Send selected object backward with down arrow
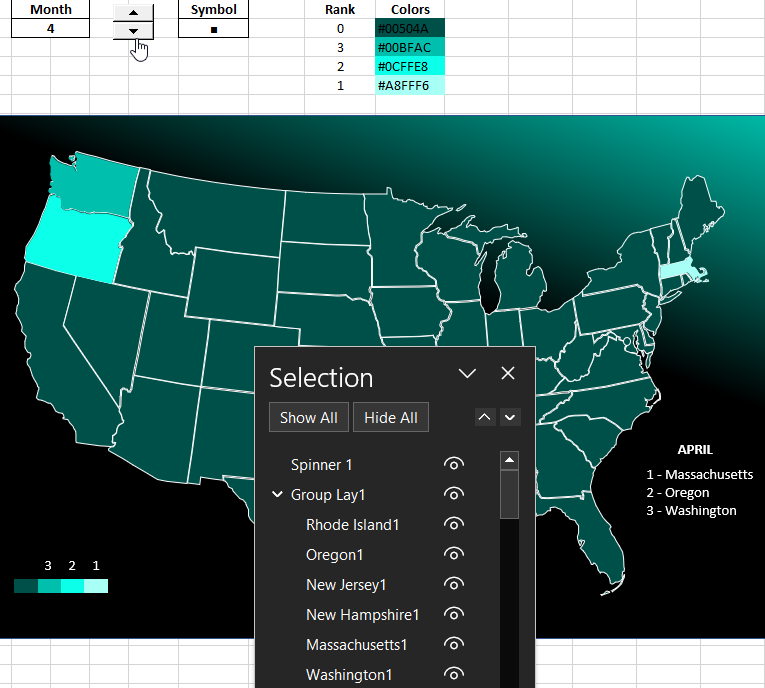This screenshot has height=688, width=765. pos(510,417)
